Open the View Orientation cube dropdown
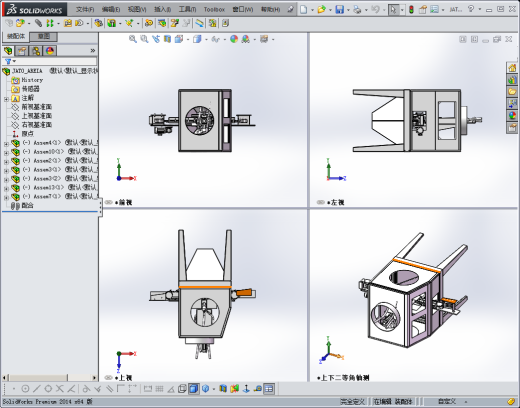Image resolution: width=520 pixels, height=408 pixels. 180,39
